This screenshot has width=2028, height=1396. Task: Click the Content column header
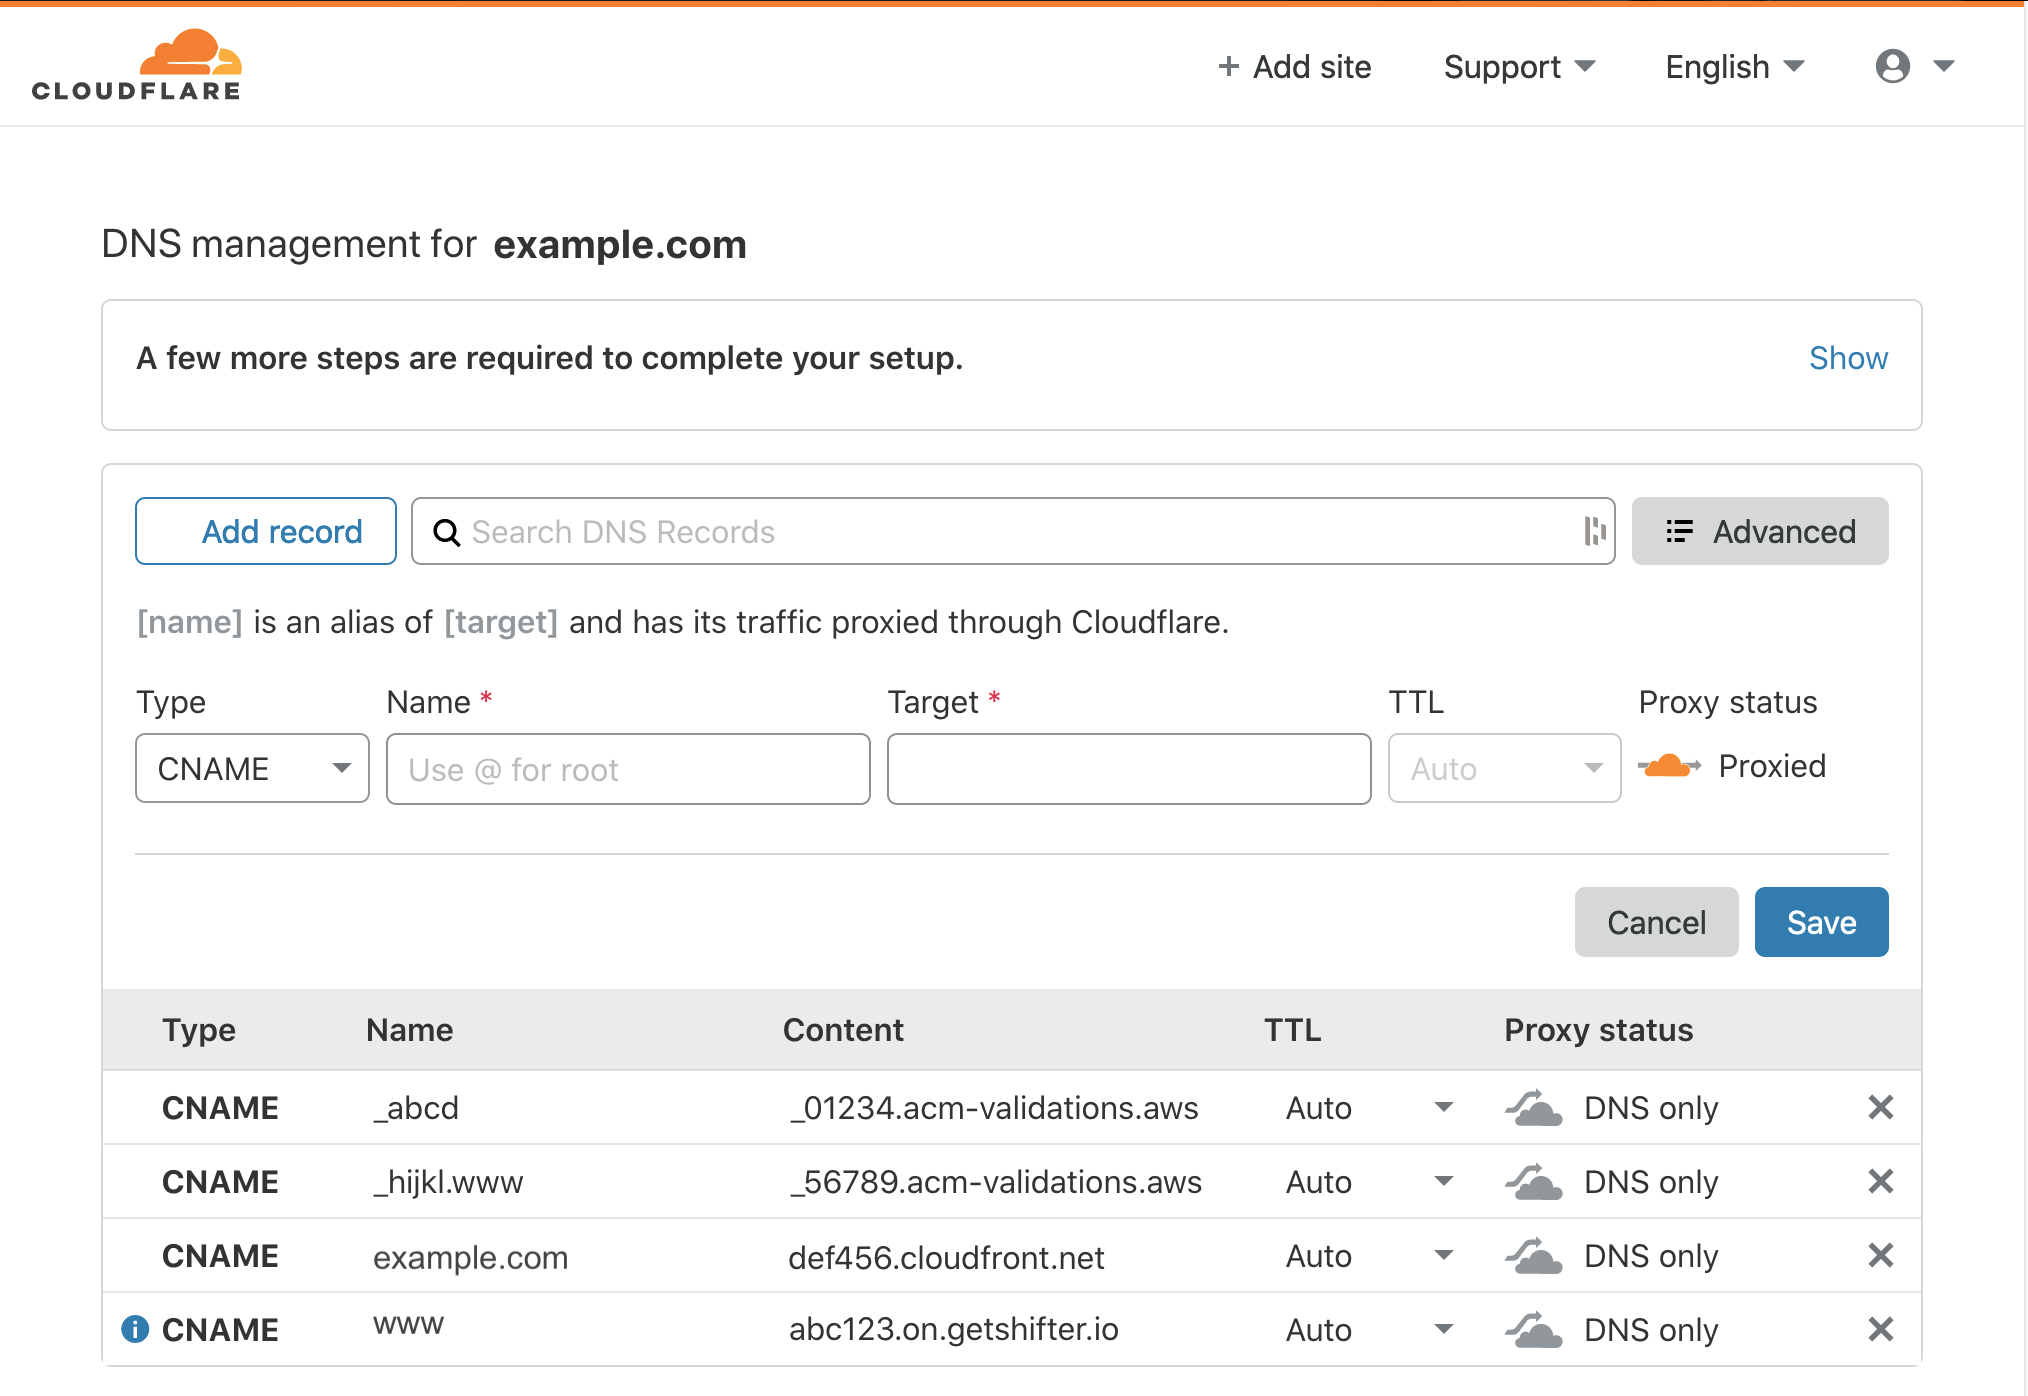[x=843, y=1030]
